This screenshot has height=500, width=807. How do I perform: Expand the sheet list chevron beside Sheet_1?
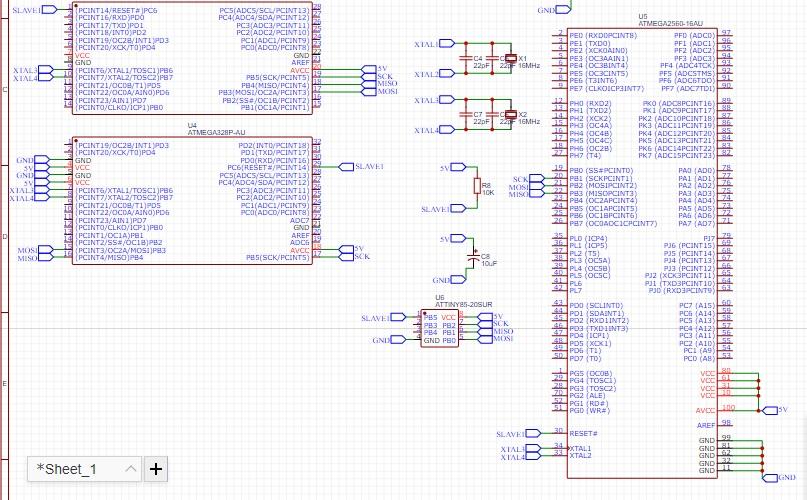pos(131,469)
